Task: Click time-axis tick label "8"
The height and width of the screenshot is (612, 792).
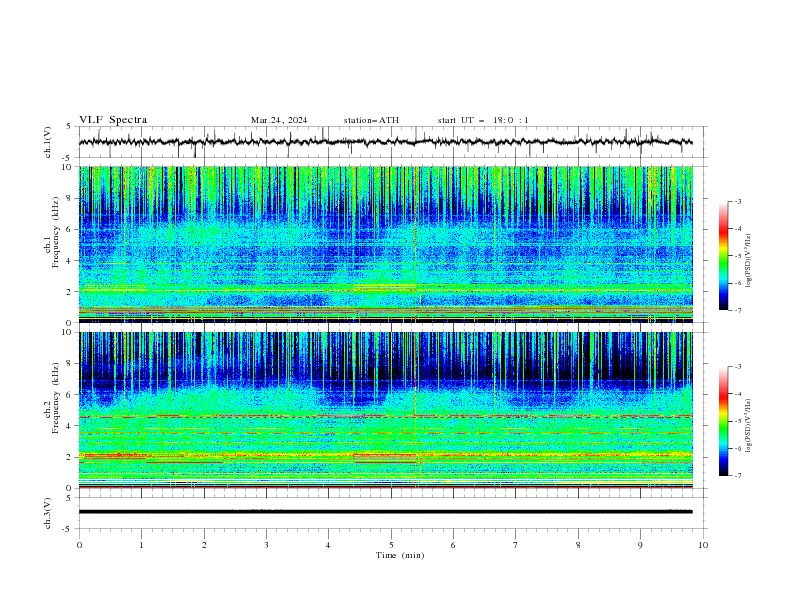Action: [x=578, y=545]
